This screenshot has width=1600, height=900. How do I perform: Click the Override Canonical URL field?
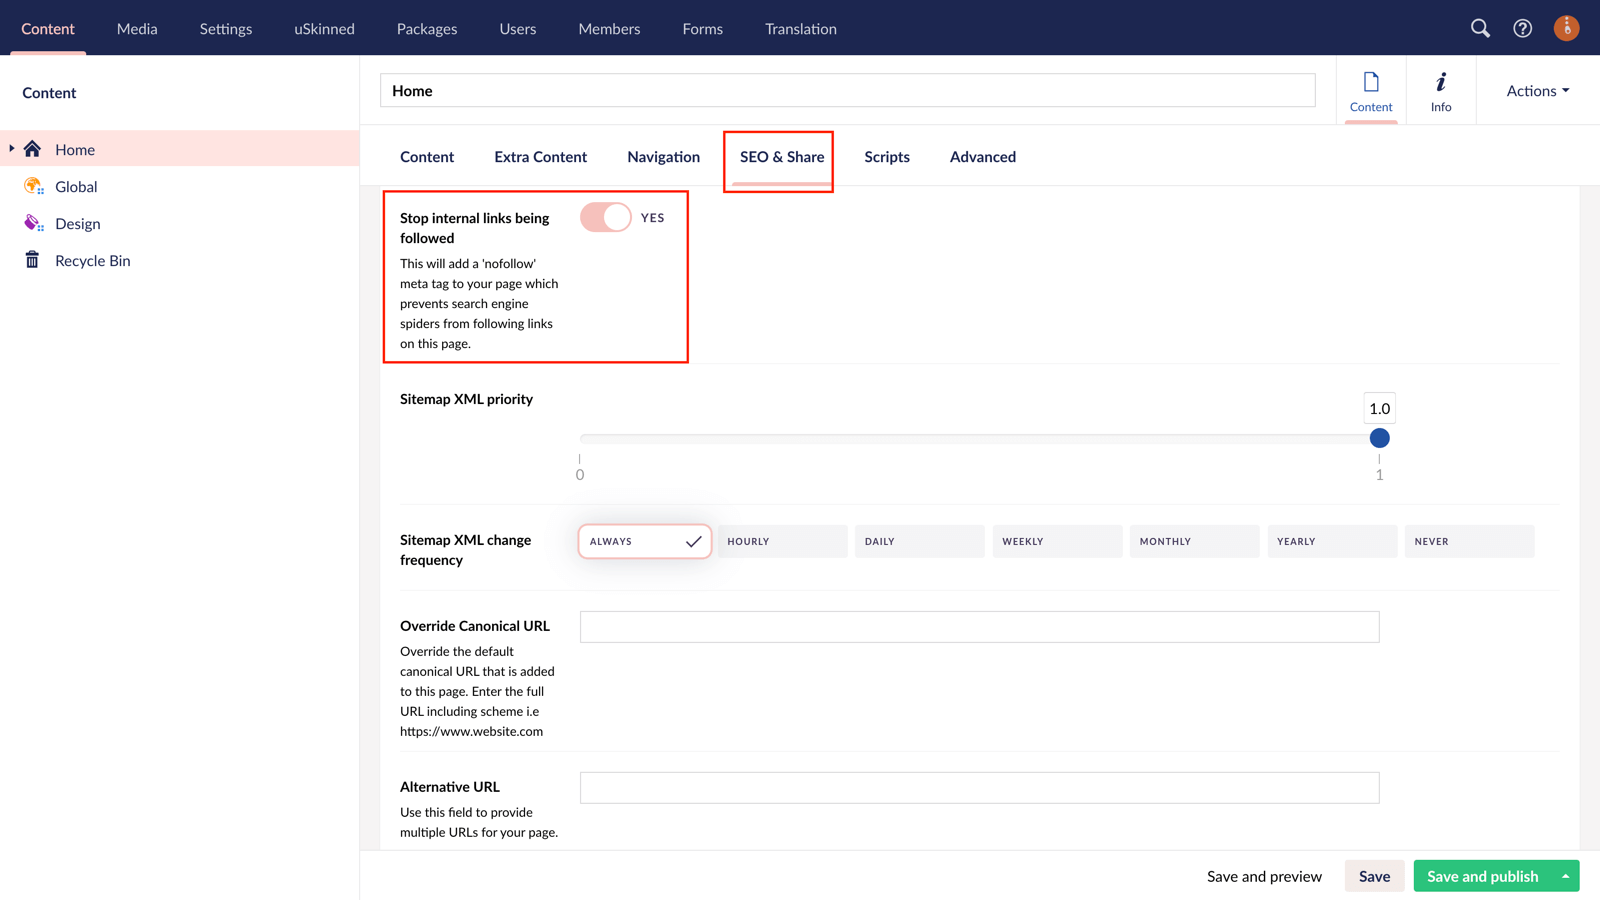979,626
